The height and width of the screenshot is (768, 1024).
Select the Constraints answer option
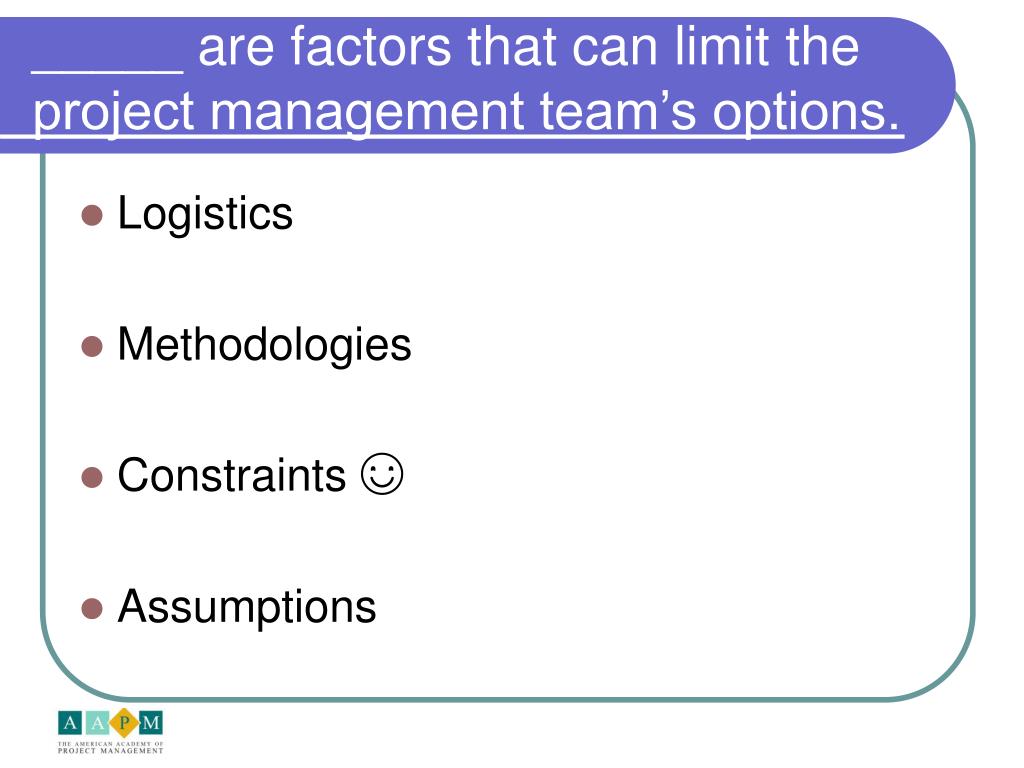coord(232,475)
